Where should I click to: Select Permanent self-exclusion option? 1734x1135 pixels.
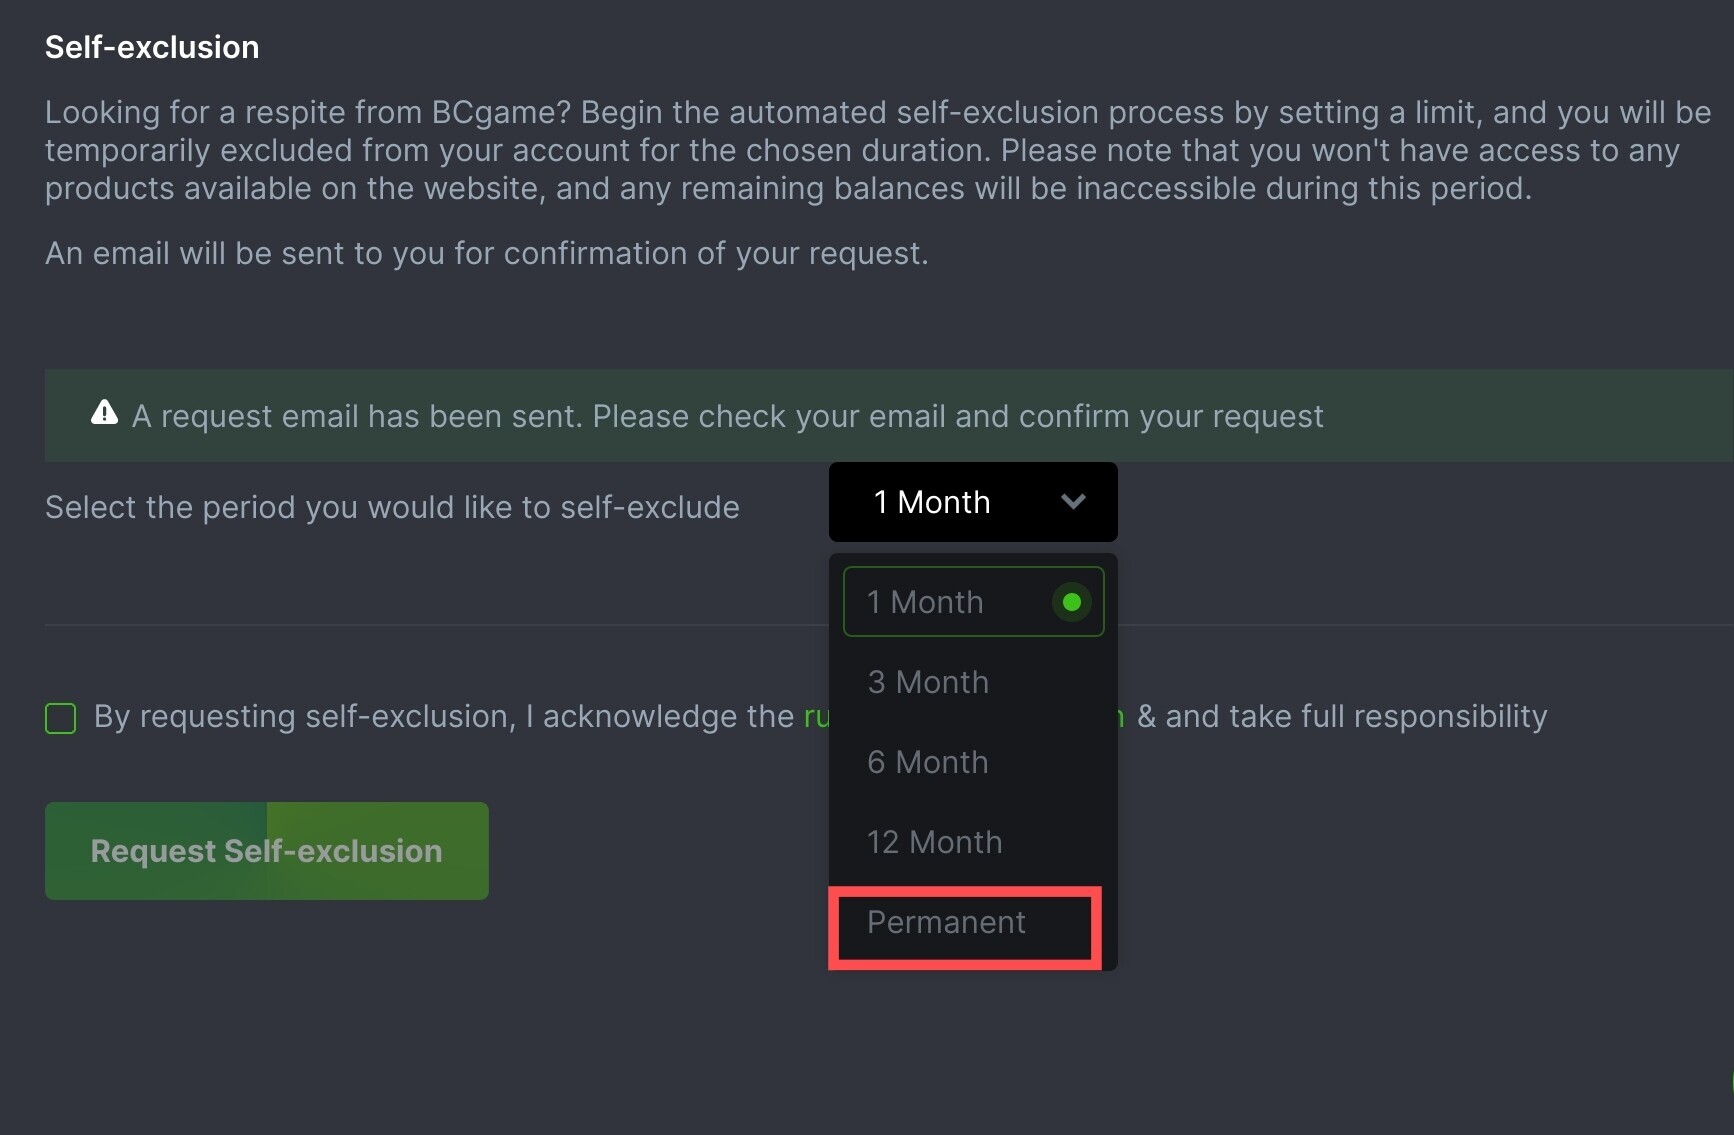click(x=946, y=922)
